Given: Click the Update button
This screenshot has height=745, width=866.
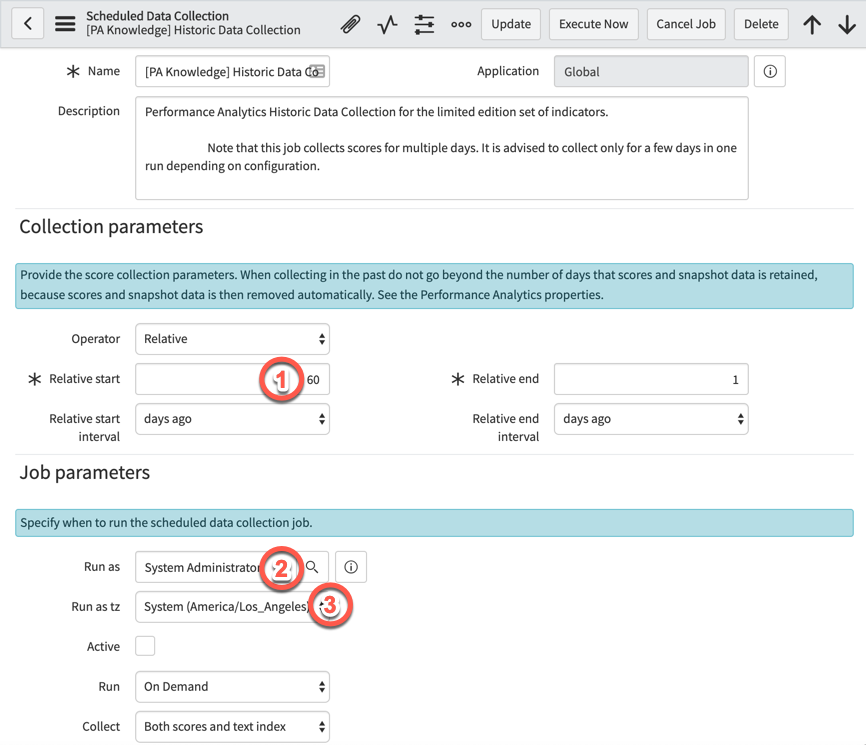Looking at the screenshot, I should [x=511, y=24].
